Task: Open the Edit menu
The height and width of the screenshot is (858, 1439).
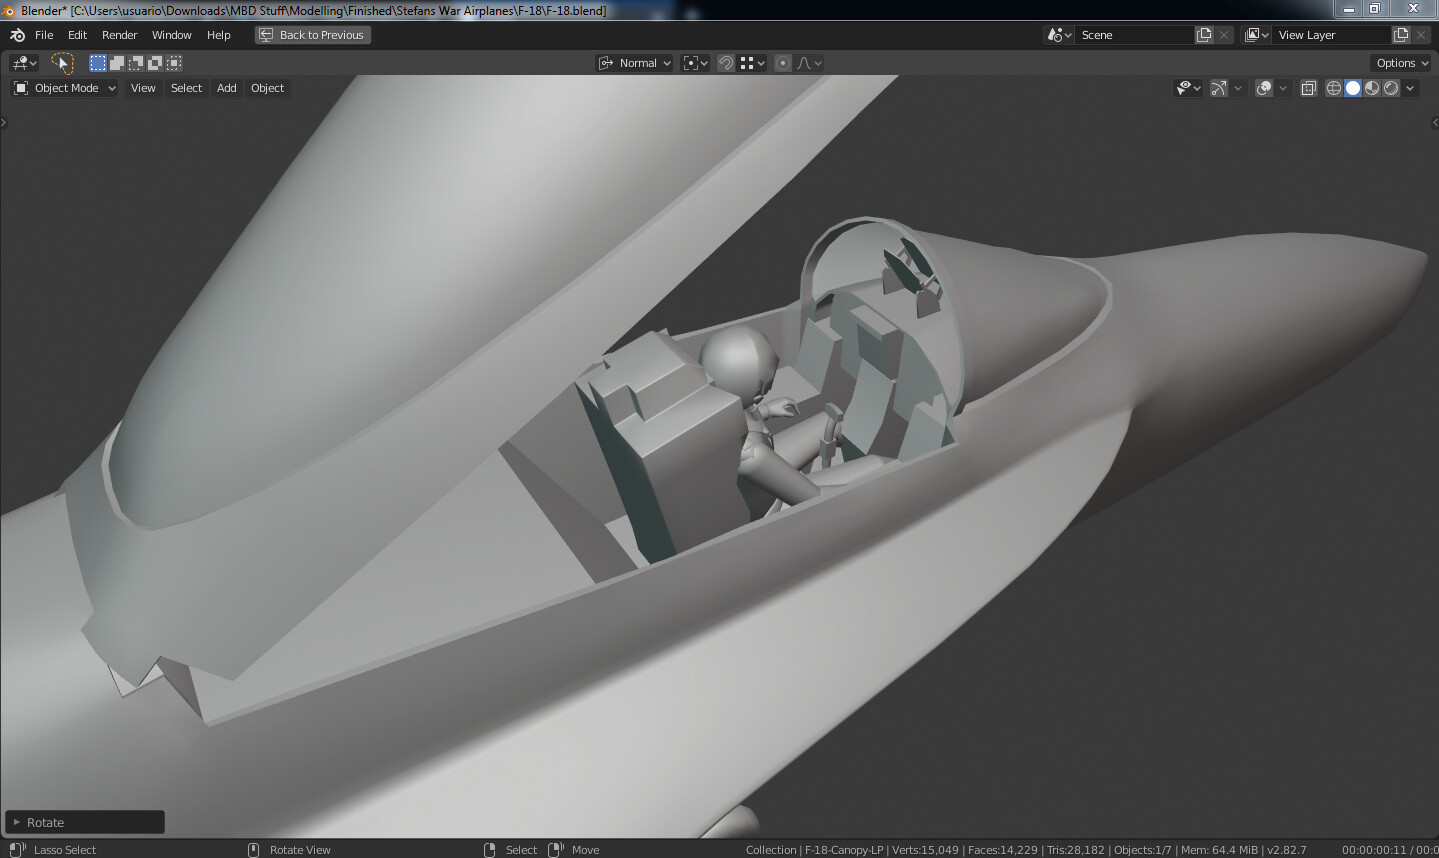Action: tap(77, 35)
